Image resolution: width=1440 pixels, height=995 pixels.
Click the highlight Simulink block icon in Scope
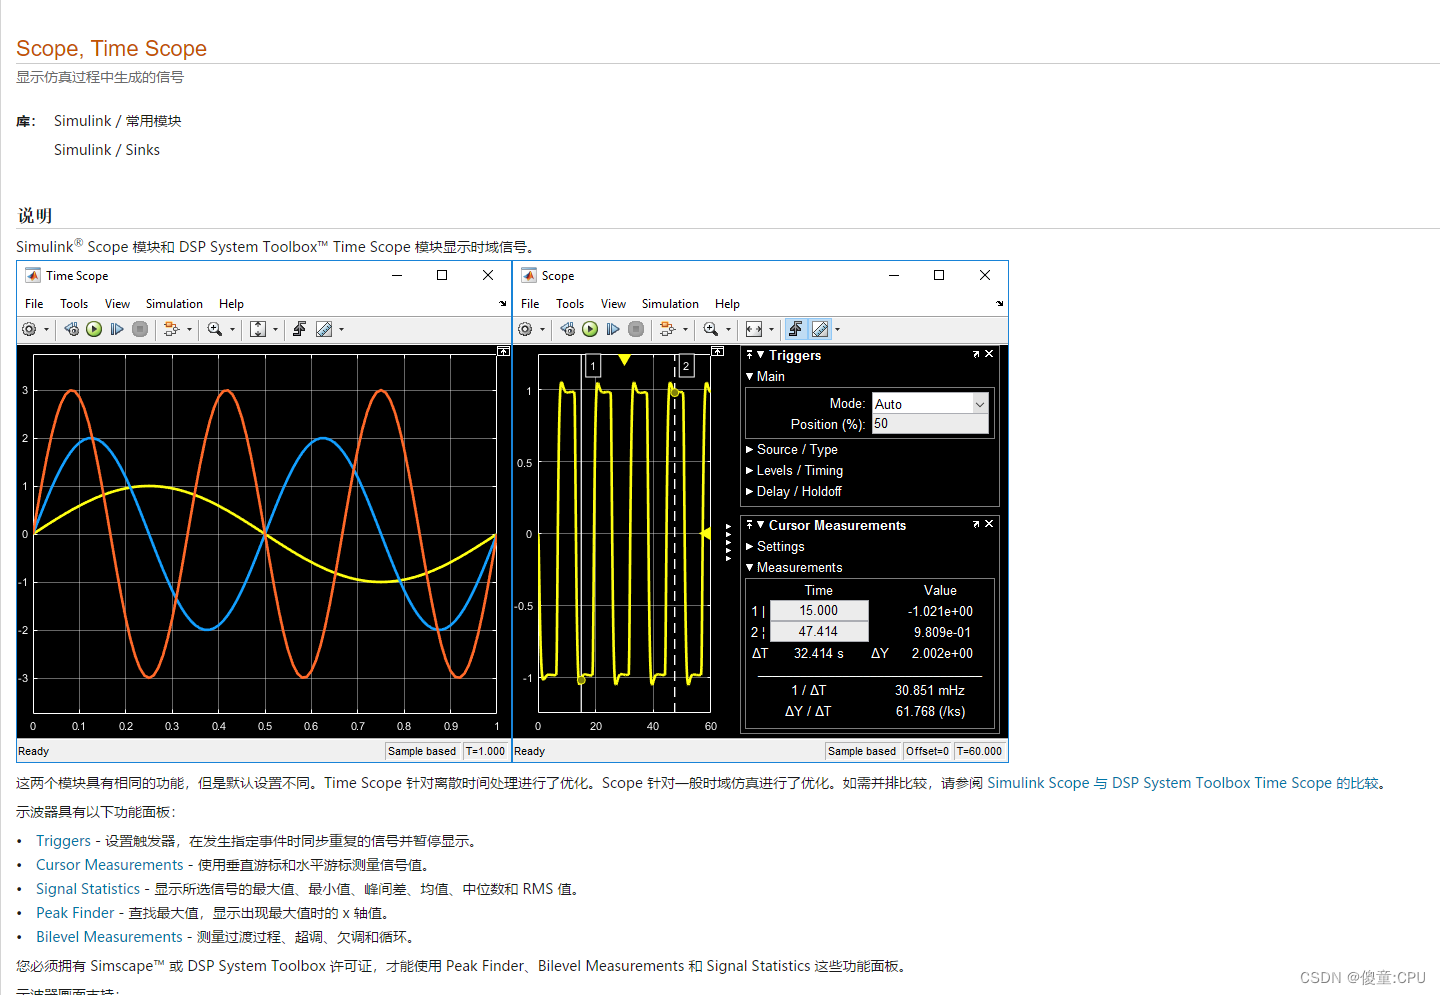(x=667, y=329)
